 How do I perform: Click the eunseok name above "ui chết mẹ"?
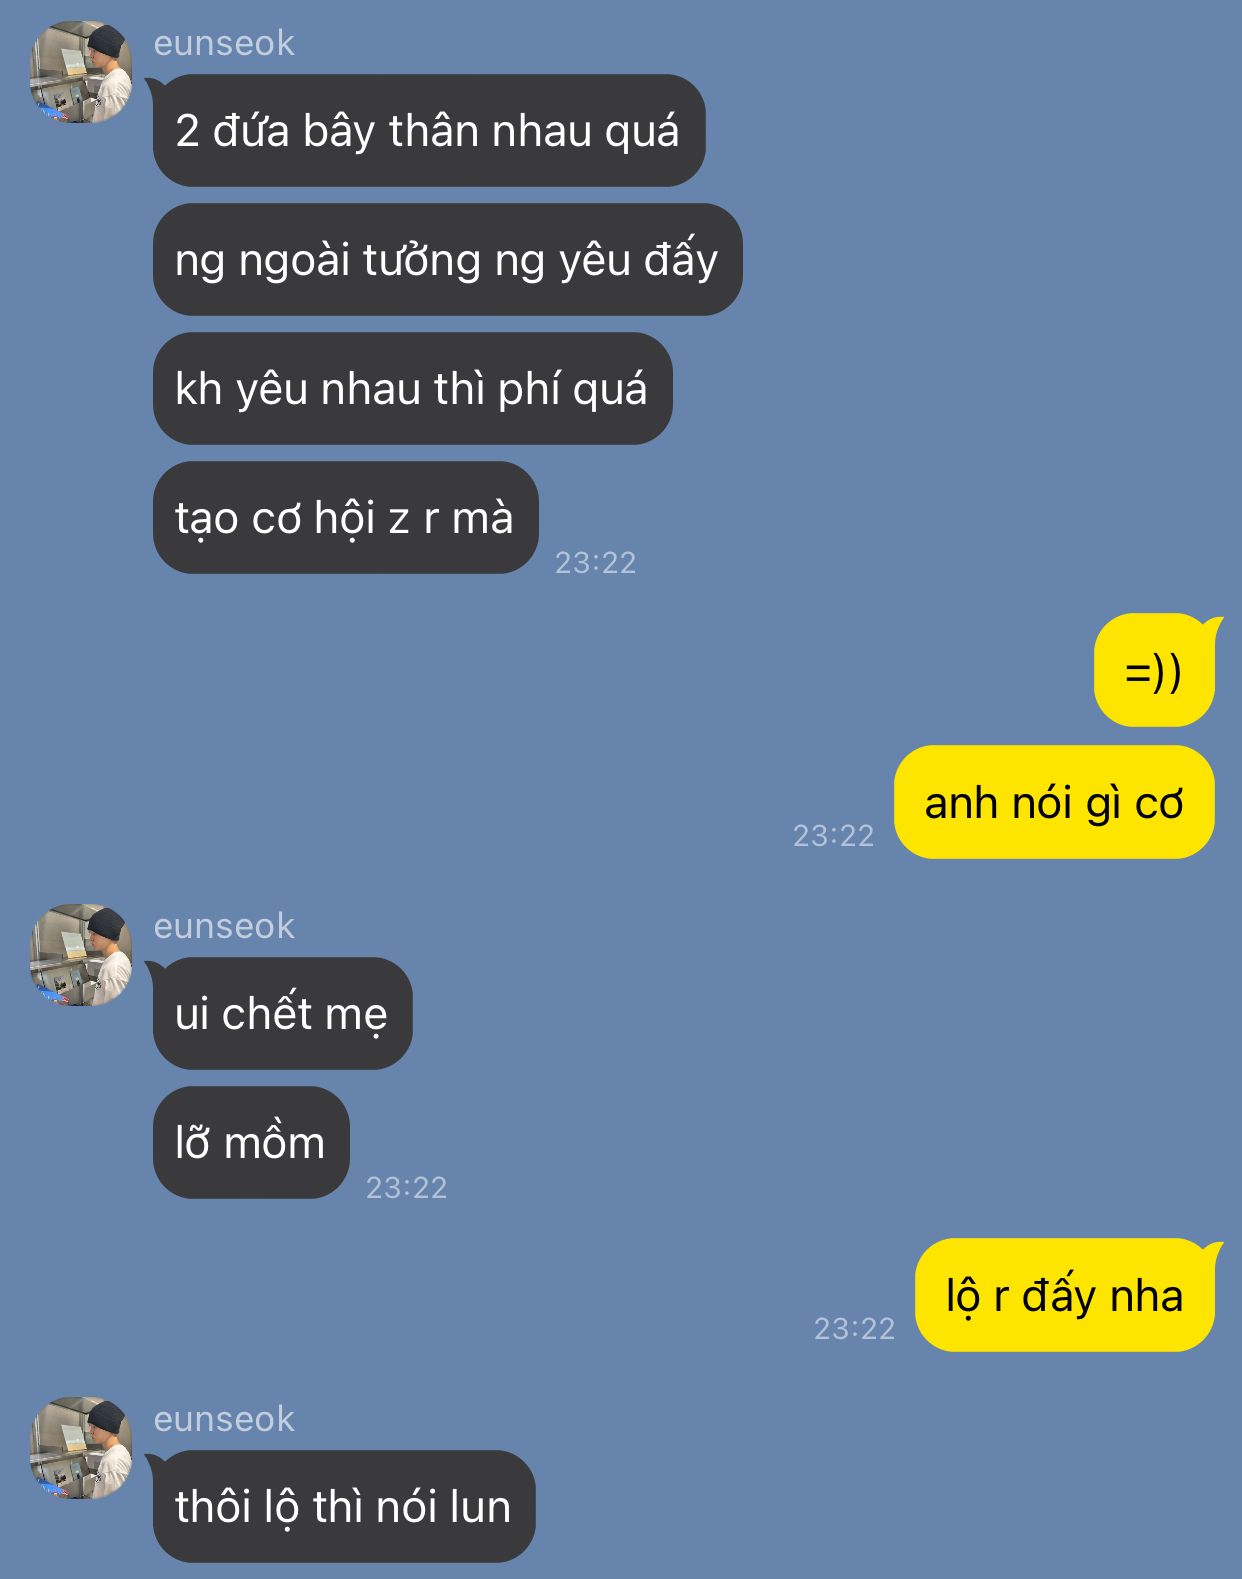[224, 926]
